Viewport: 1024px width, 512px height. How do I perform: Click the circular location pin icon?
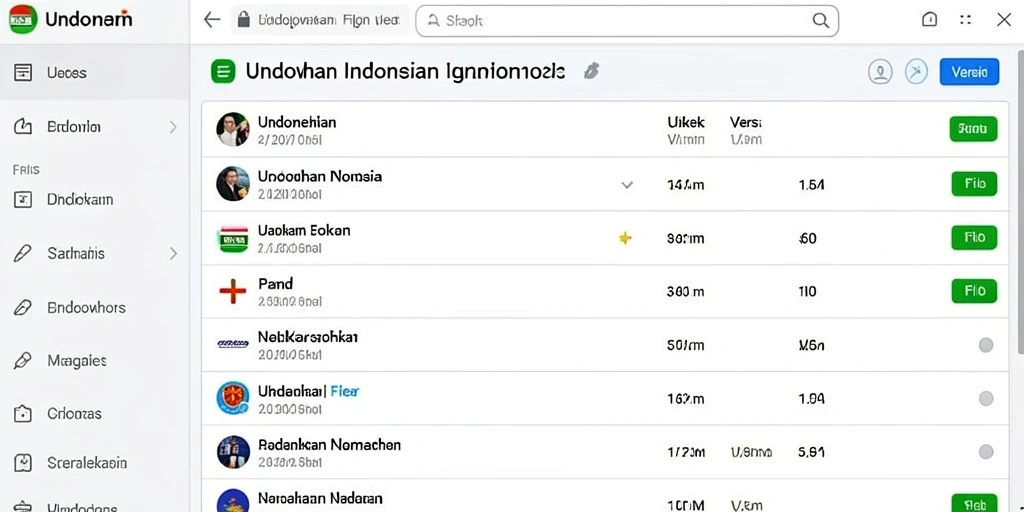coord(880,72)
